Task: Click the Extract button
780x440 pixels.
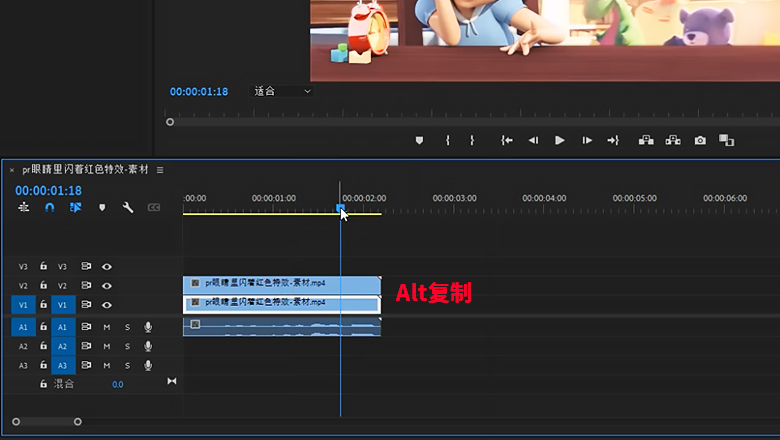Action: click(x=673, y=140)
